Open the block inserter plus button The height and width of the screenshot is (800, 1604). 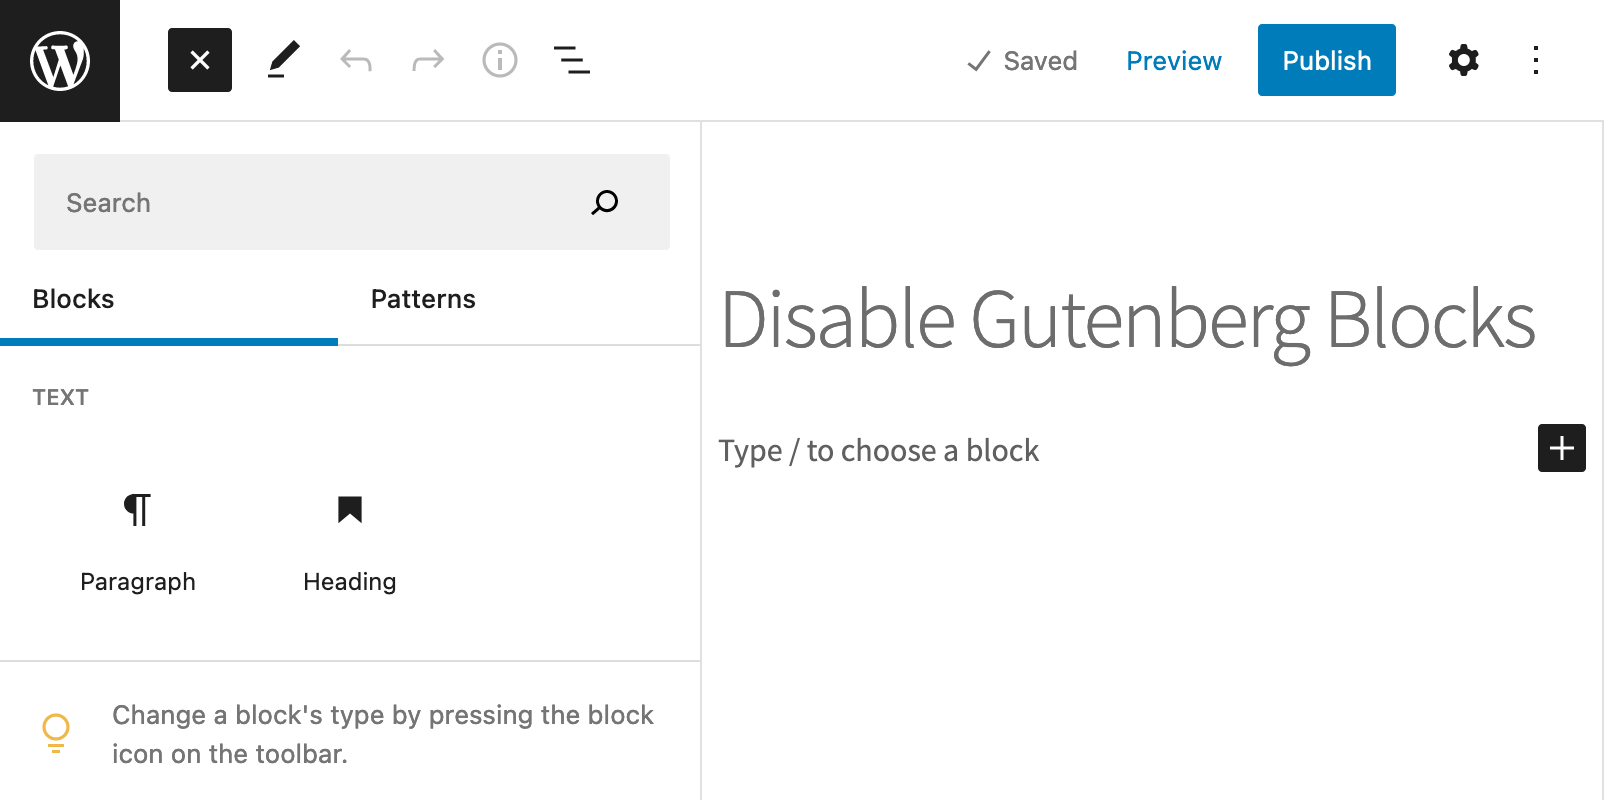click(1560, 448)
